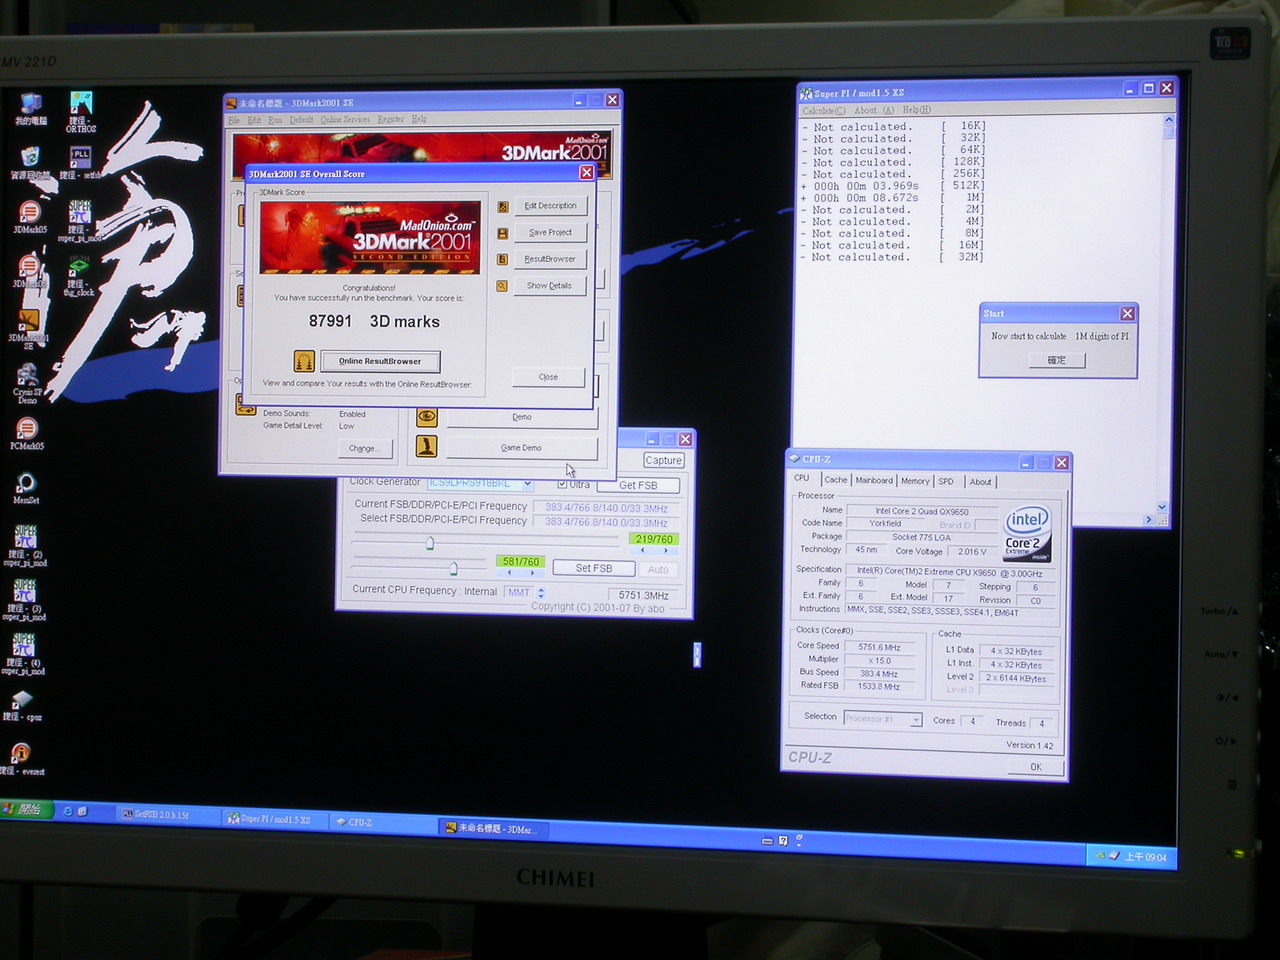Click the Online ResultBrowser button
Viewport: 1280px width, 960px height.
[380, 361]
